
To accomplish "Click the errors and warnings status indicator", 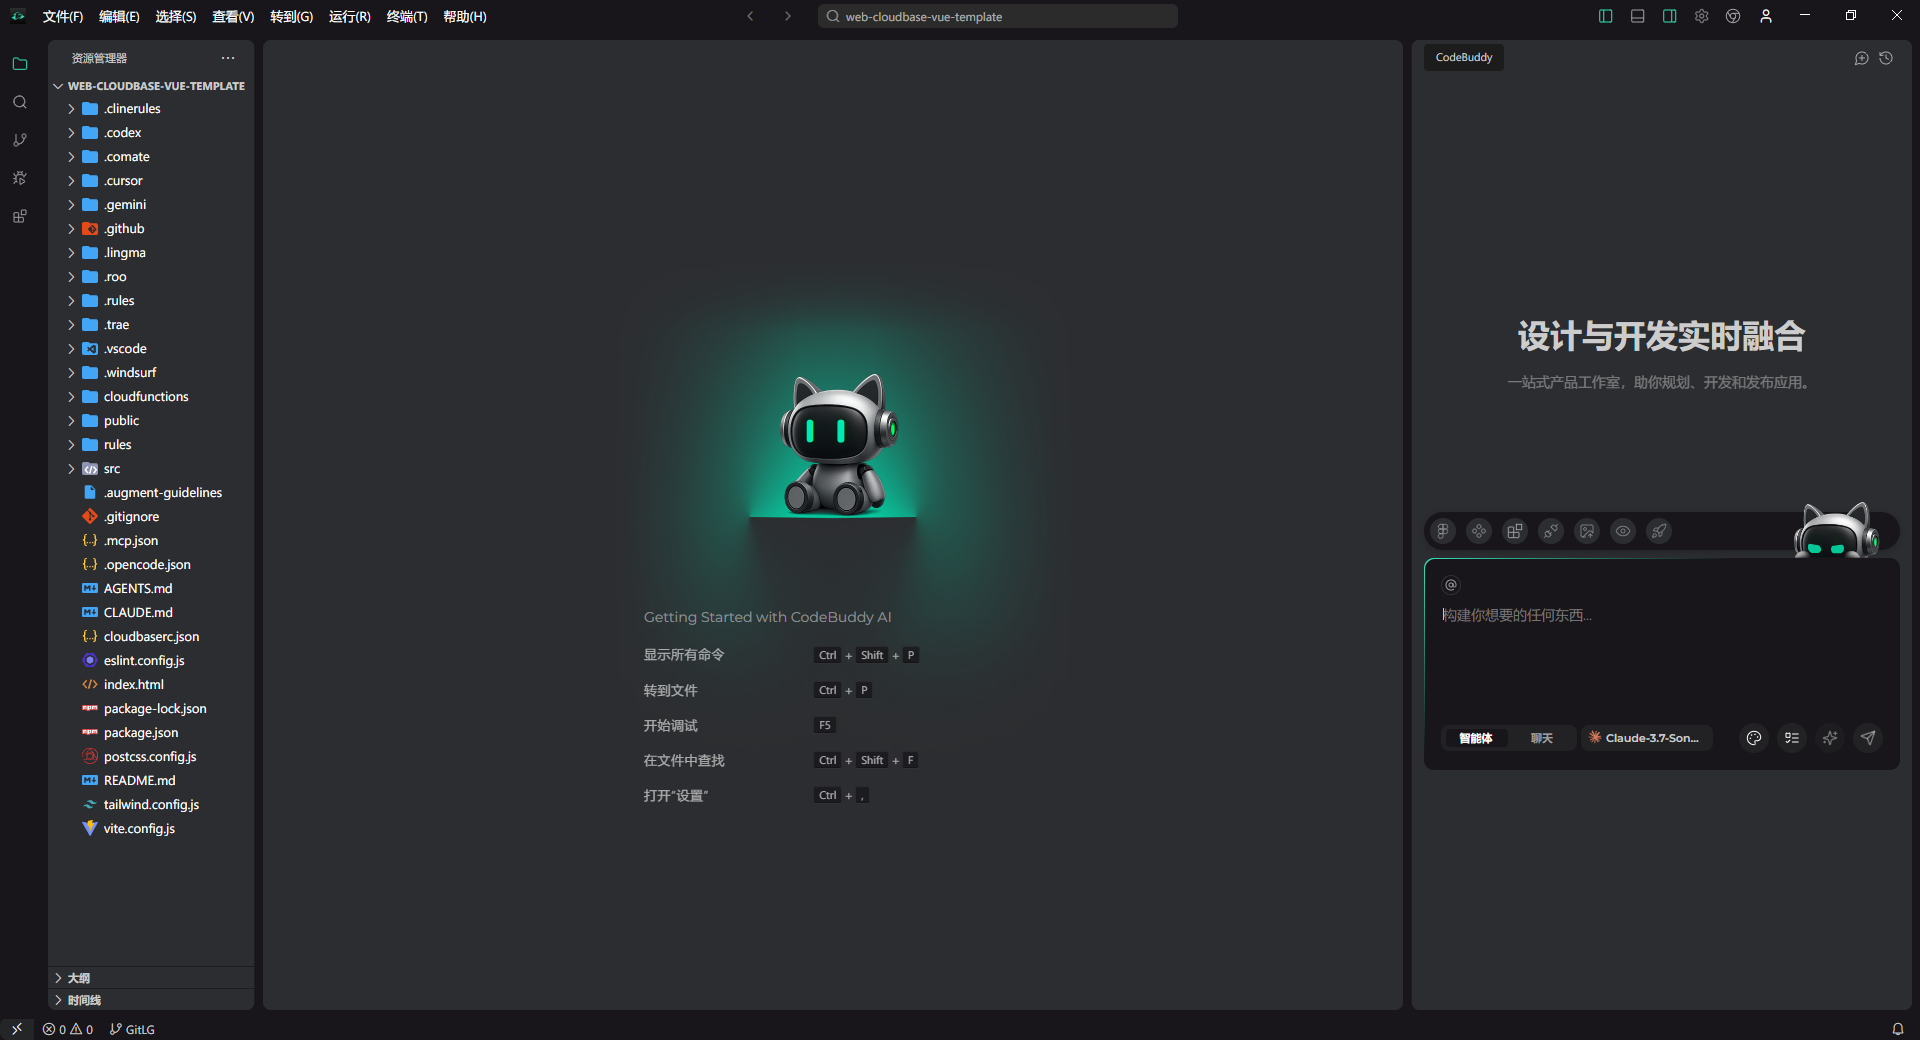I will [x=68, y=1029].
